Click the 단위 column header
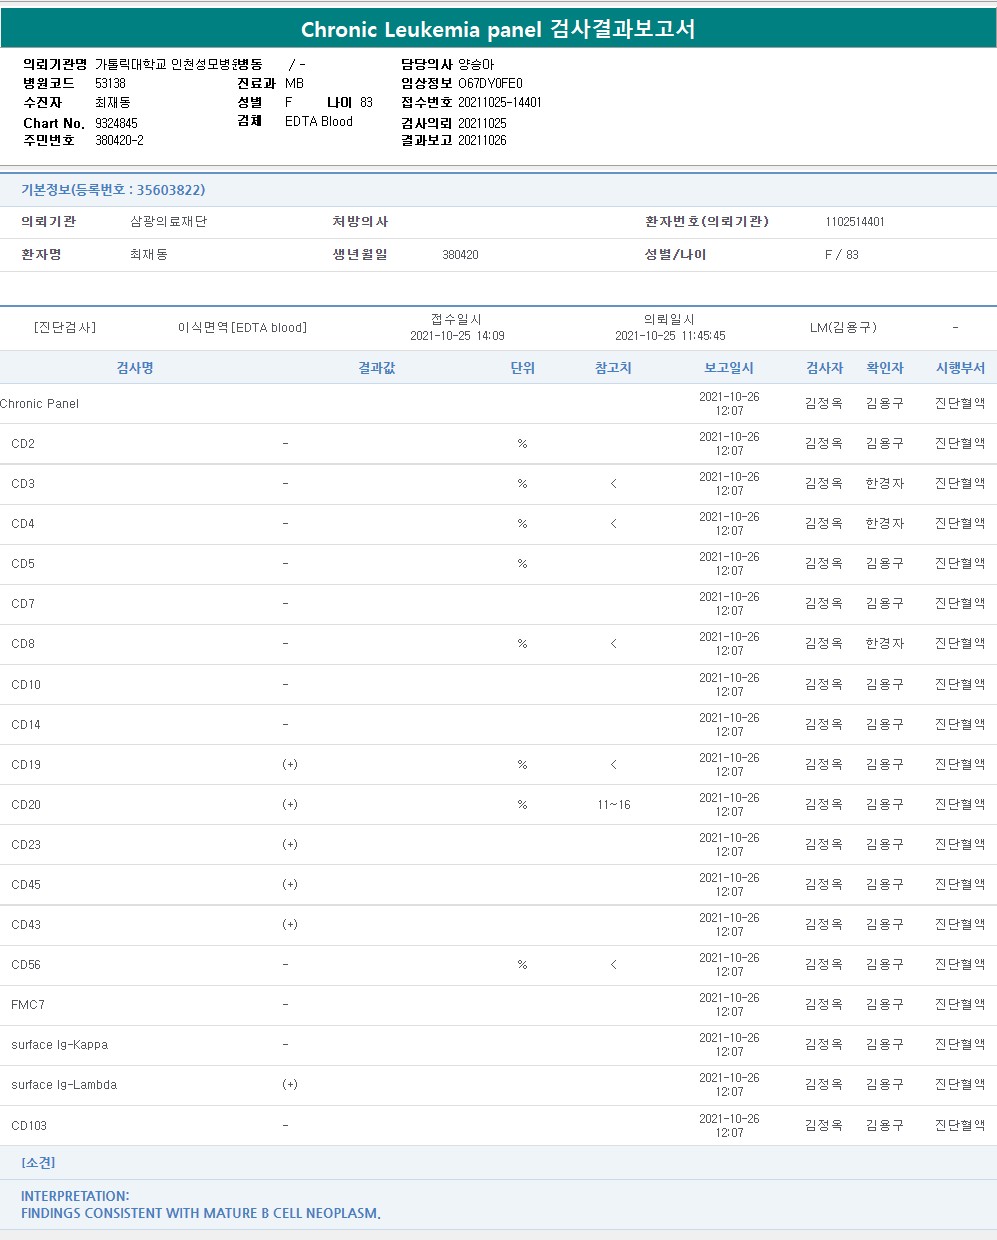The image size is (997, 1240). coord(522,368)
